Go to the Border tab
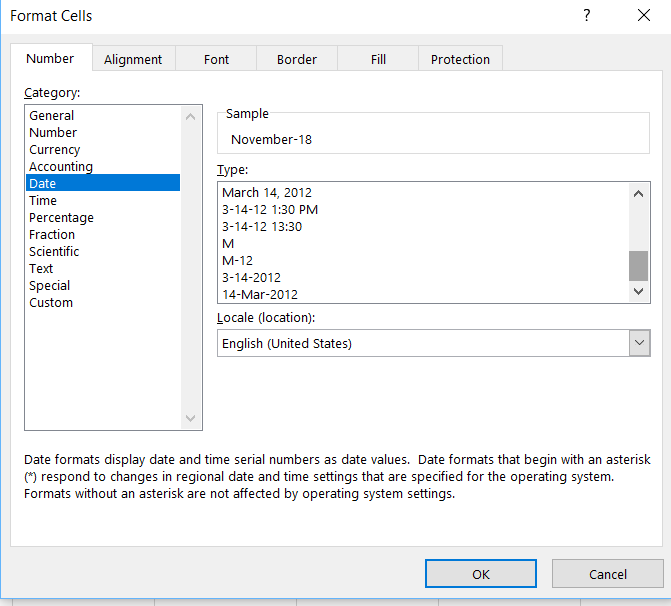 tap(297, 59)
